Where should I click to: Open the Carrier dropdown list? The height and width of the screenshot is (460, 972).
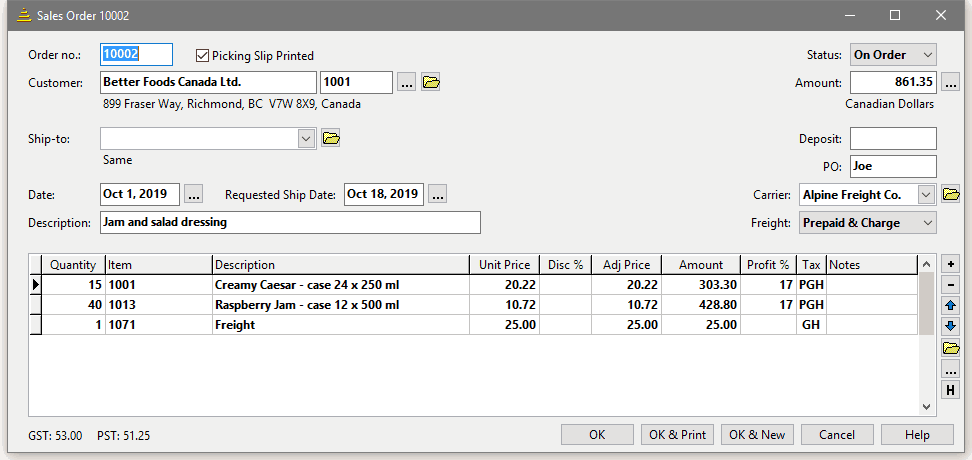tap(926, 195)
